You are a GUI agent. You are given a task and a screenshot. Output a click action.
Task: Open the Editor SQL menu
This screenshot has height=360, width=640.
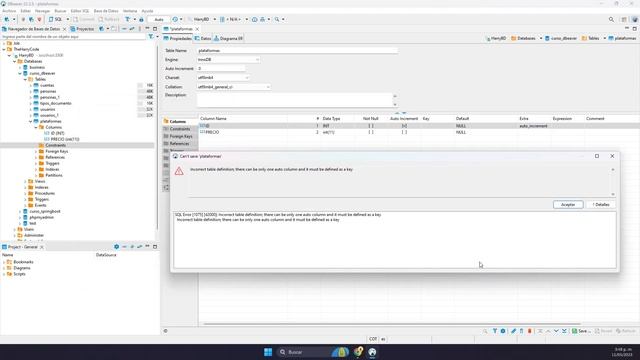coord(80,11)
